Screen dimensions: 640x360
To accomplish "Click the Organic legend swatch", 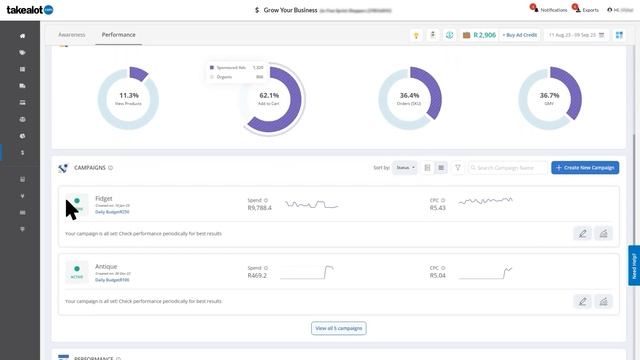I will (211, 77).
